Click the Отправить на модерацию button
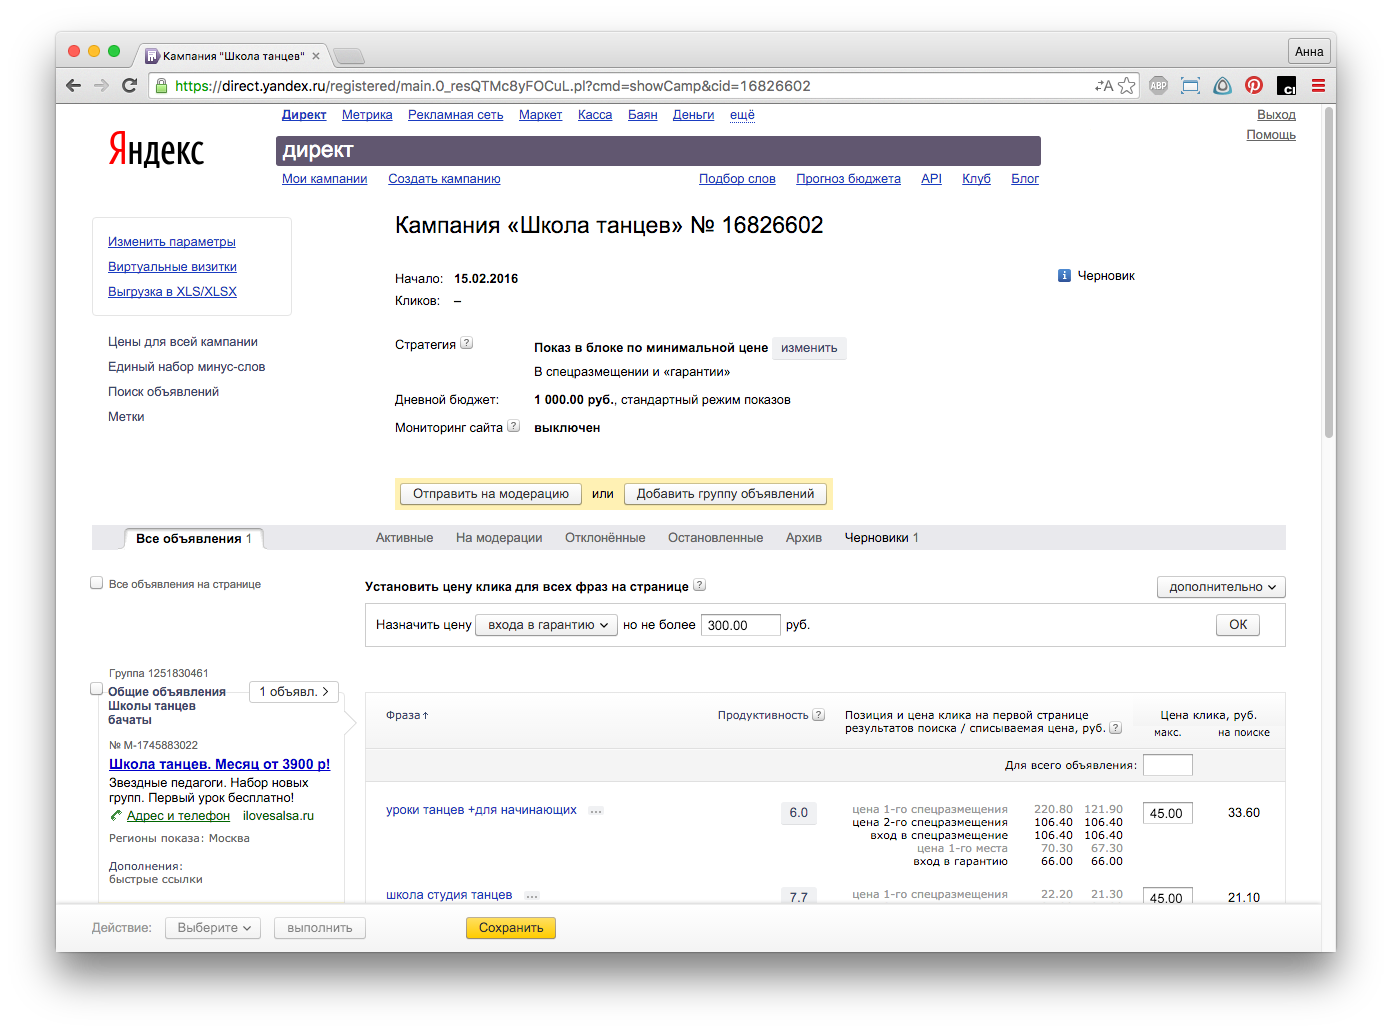Viewport: 1392px width, 1032px height. [490, 494]
